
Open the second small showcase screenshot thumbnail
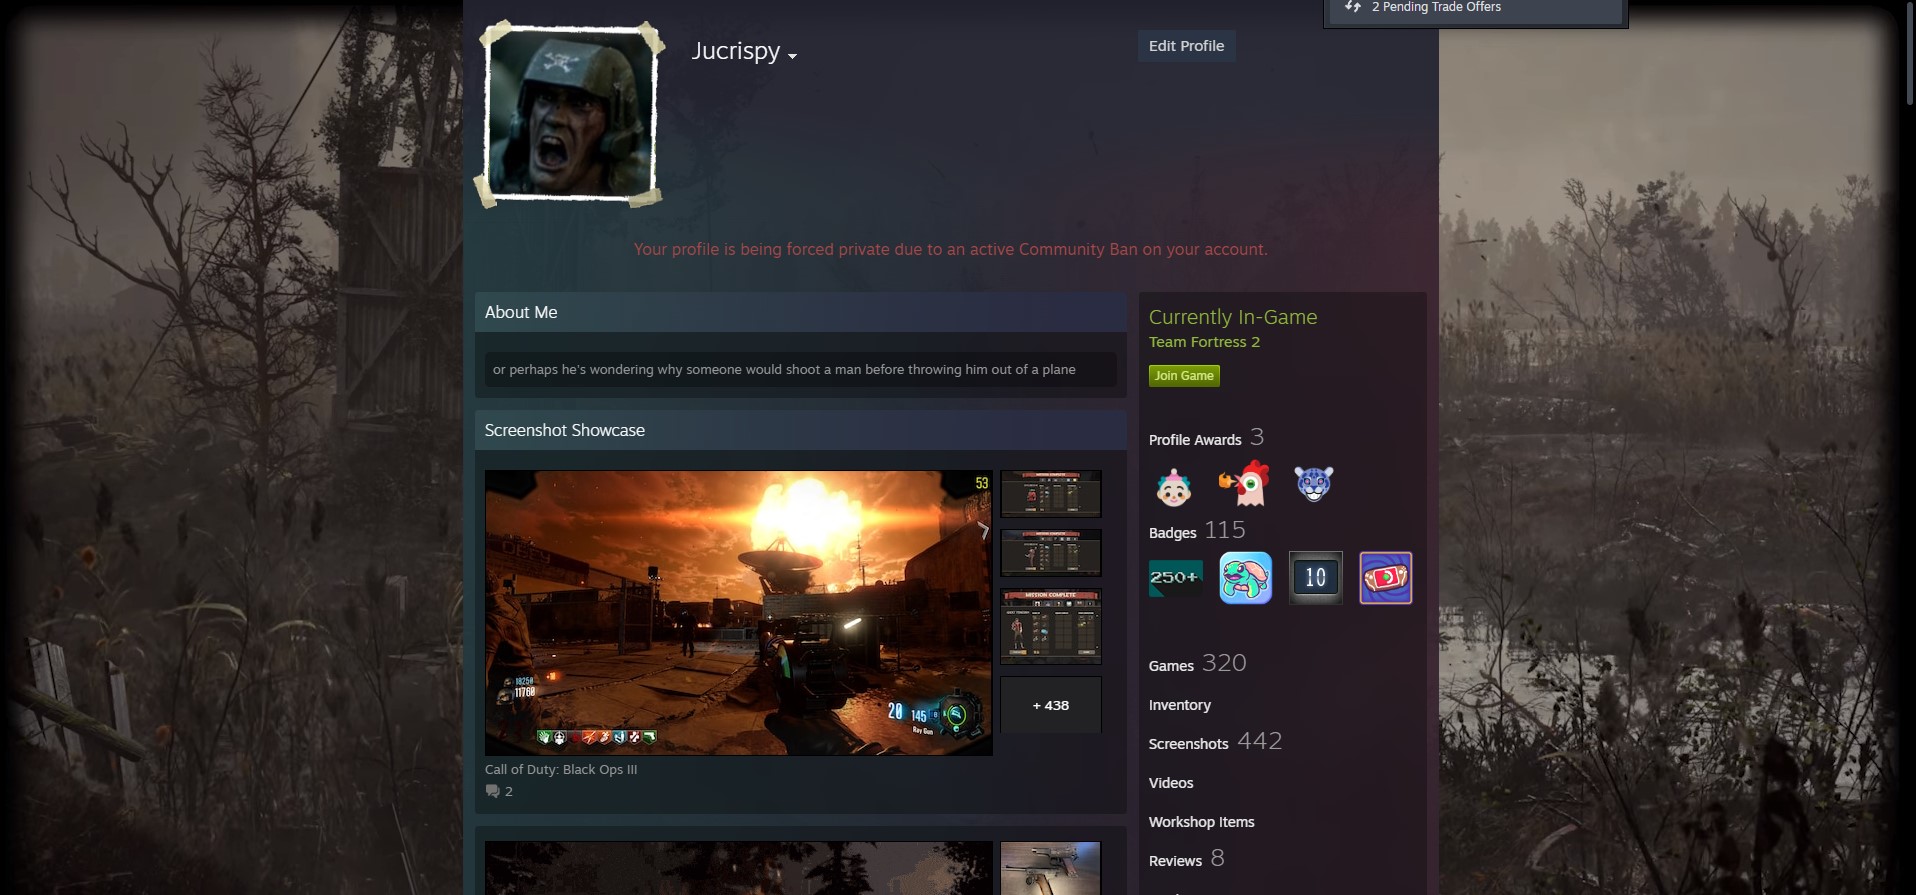click(1051, 553)
